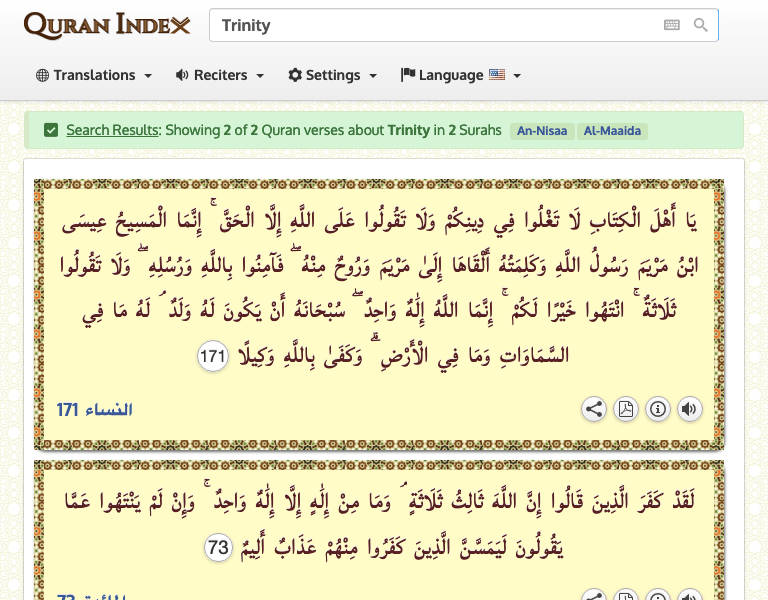Screen dimensions: 768x600
Task: Click the share icon for verse An-Nisaa 171
Action: coord(594,409)
